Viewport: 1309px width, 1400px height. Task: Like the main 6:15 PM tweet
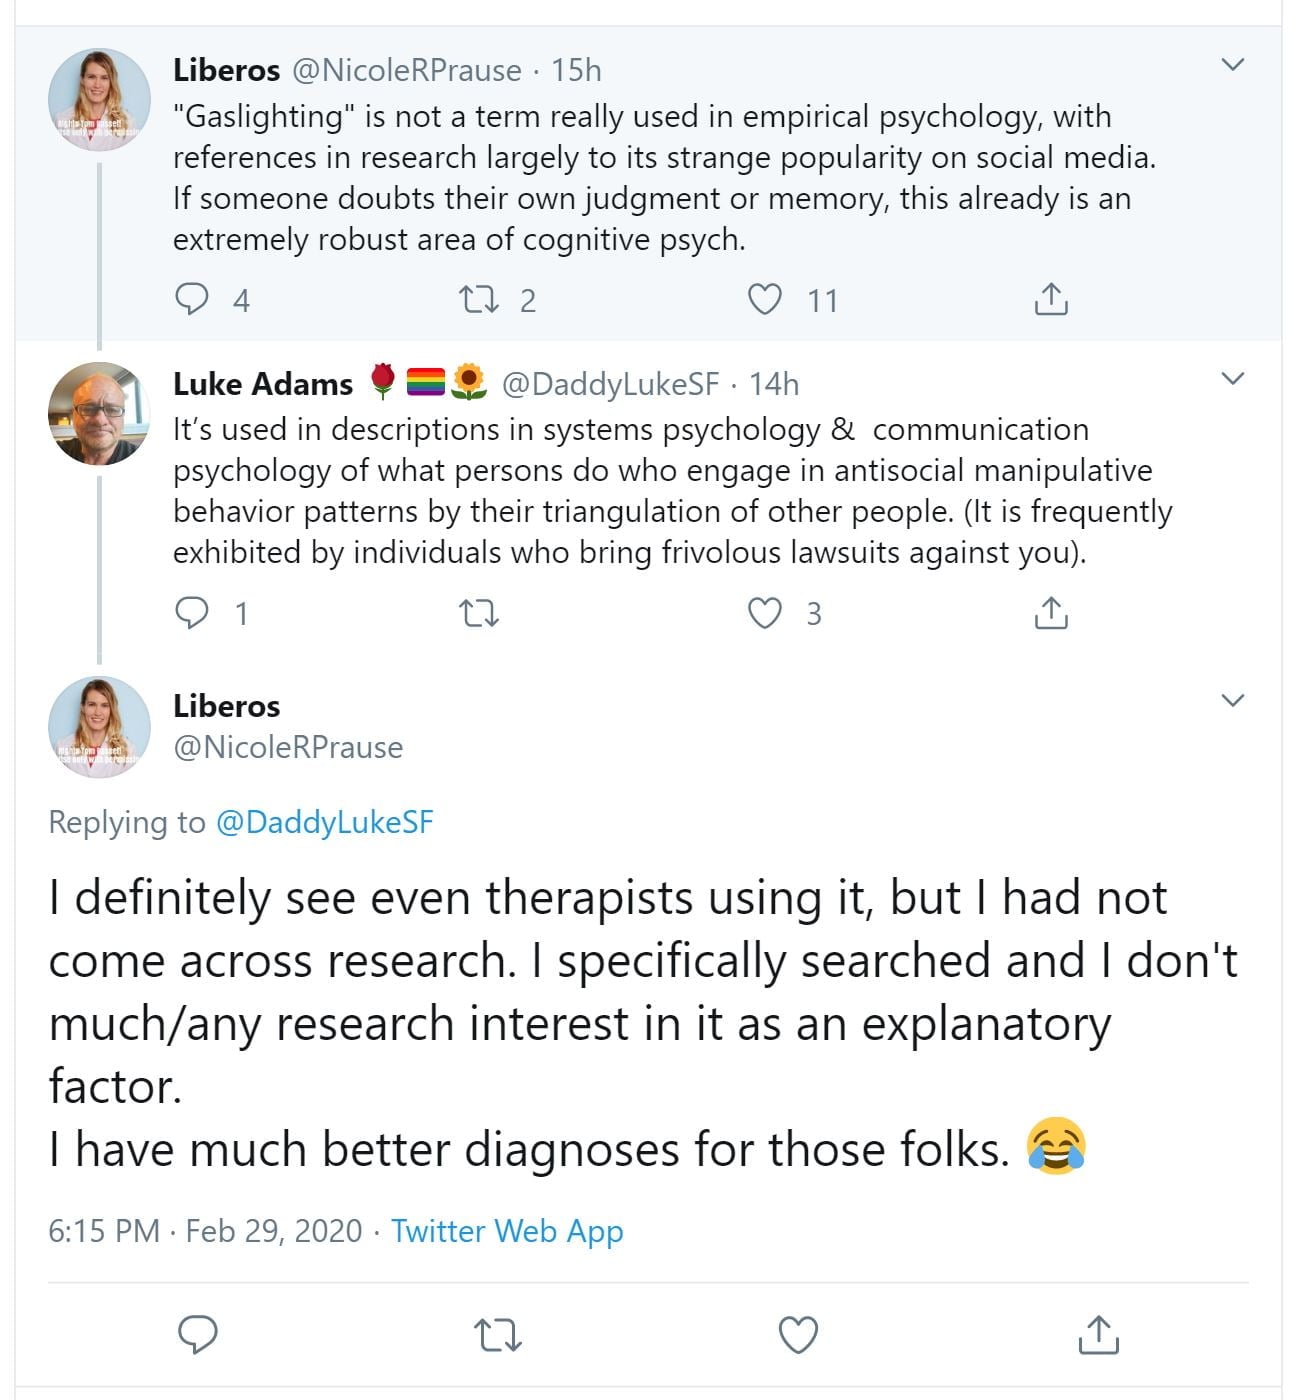pyautogui.click(x=798, y=1334)
